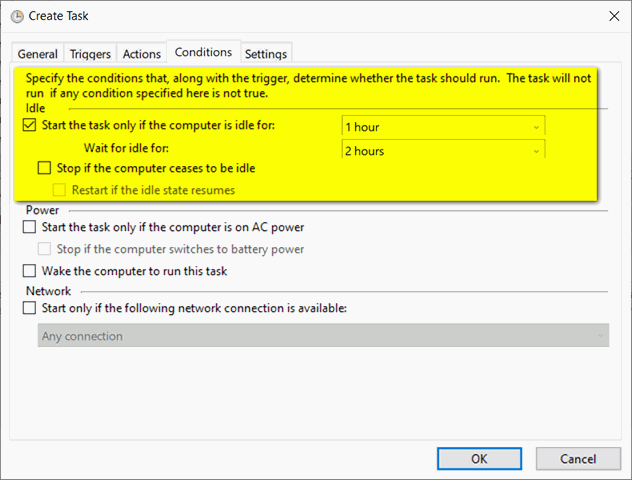The height and width of the screenshot is (480, 632).
Task: Expand the wait for idle 2 hours dropdown
Action: tap(443, 151)
